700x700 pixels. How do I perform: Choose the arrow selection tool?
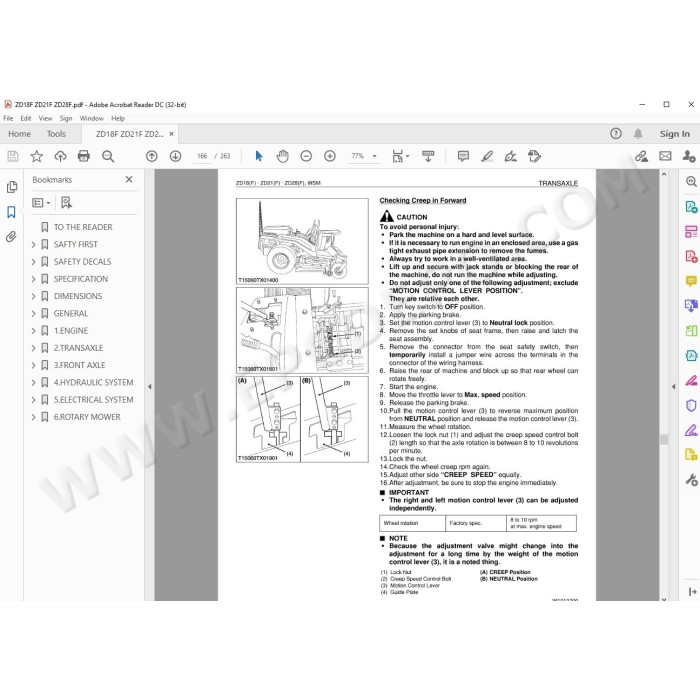click(x=258, y=156)
